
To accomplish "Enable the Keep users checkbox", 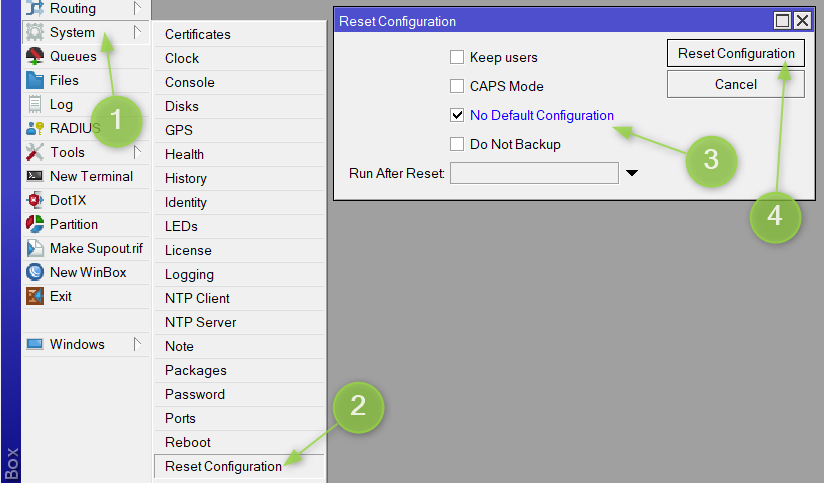I will [x=457, y=58].
